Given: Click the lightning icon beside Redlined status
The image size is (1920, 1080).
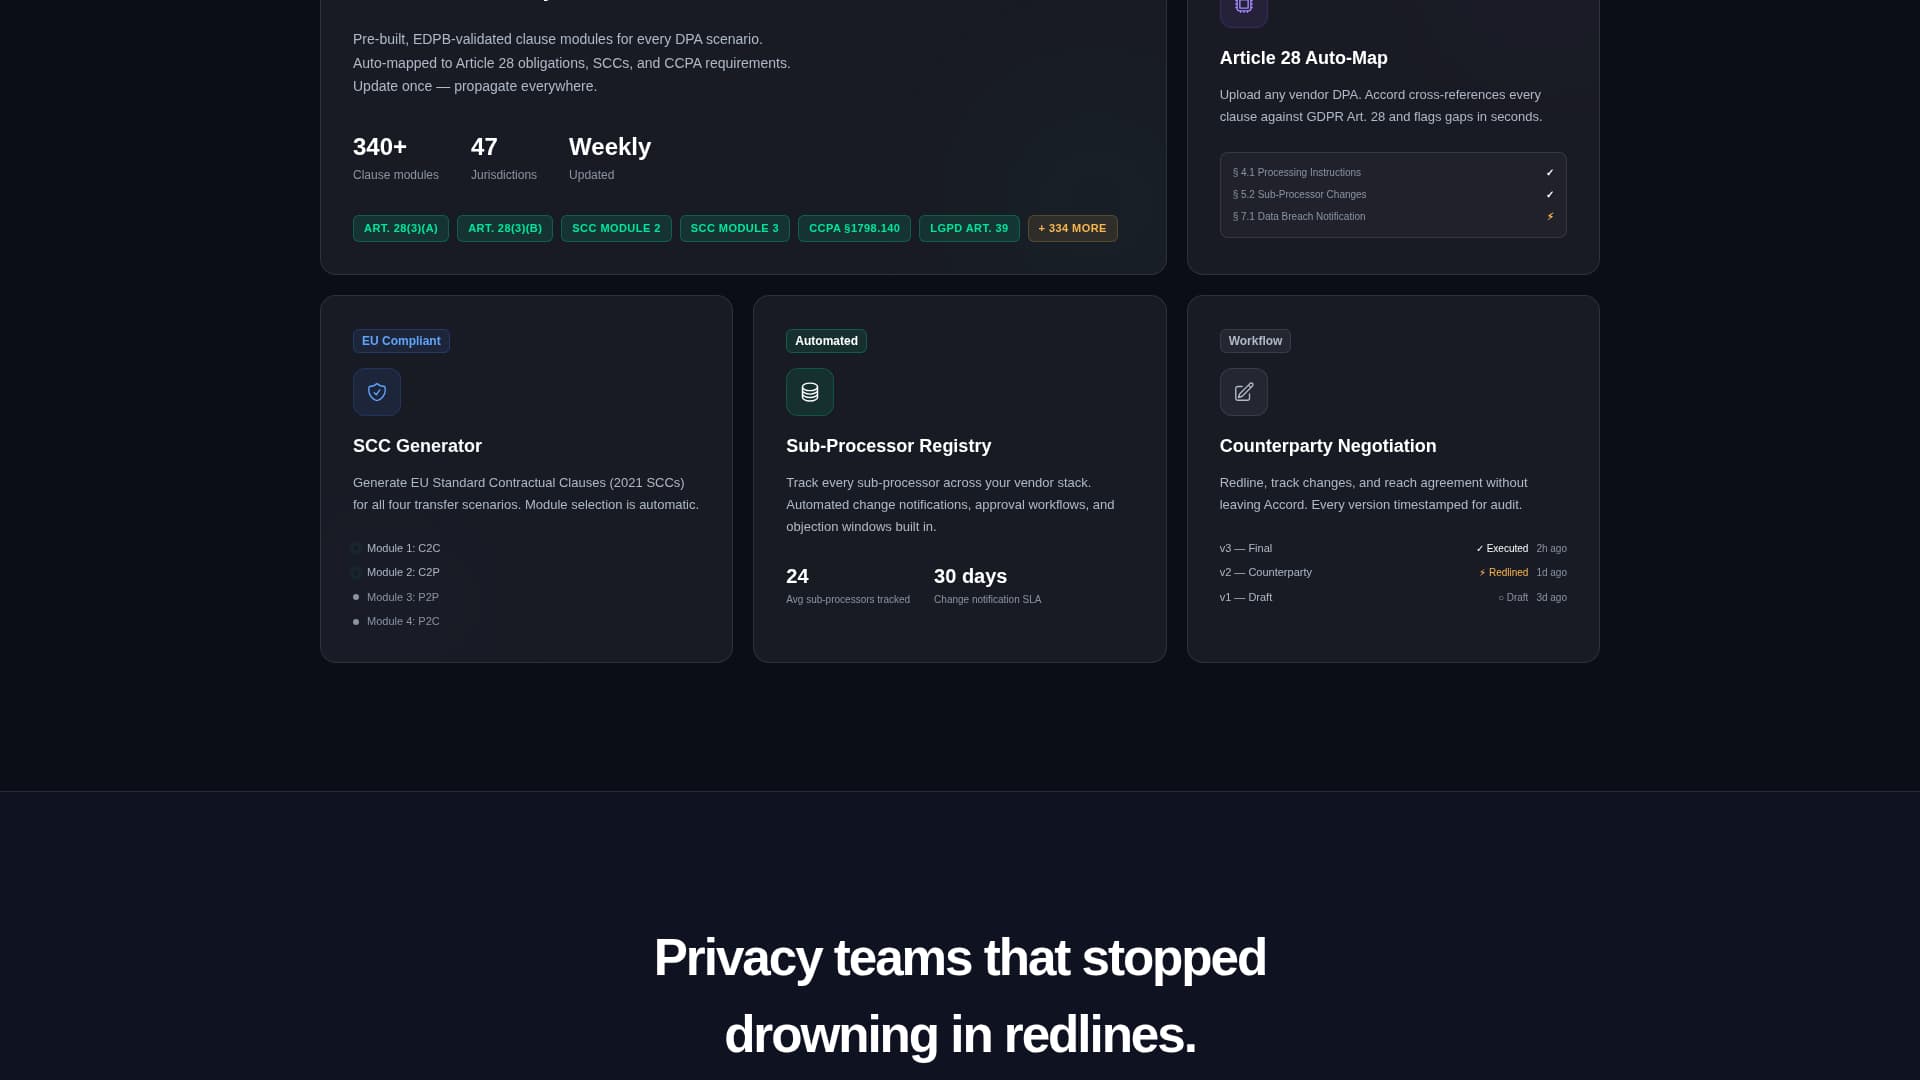Looking at the screenshot, I should (x=1481, y=572).
